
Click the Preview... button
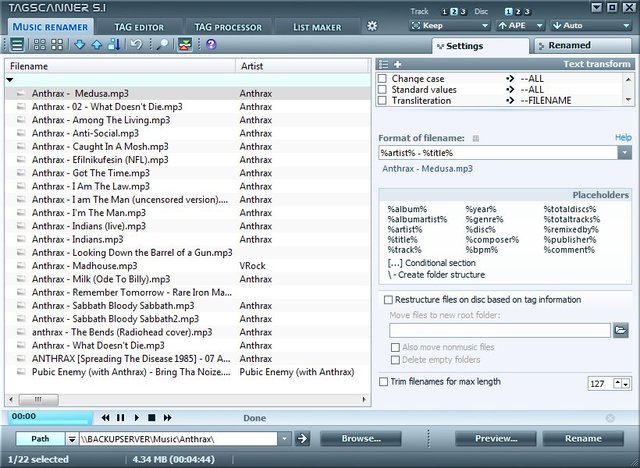click(496, 439)
